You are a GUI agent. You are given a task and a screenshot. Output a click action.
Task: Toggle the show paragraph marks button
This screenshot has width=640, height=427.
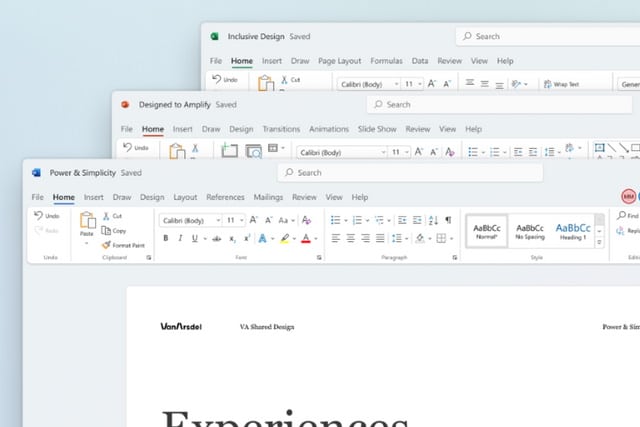point(448,220)
